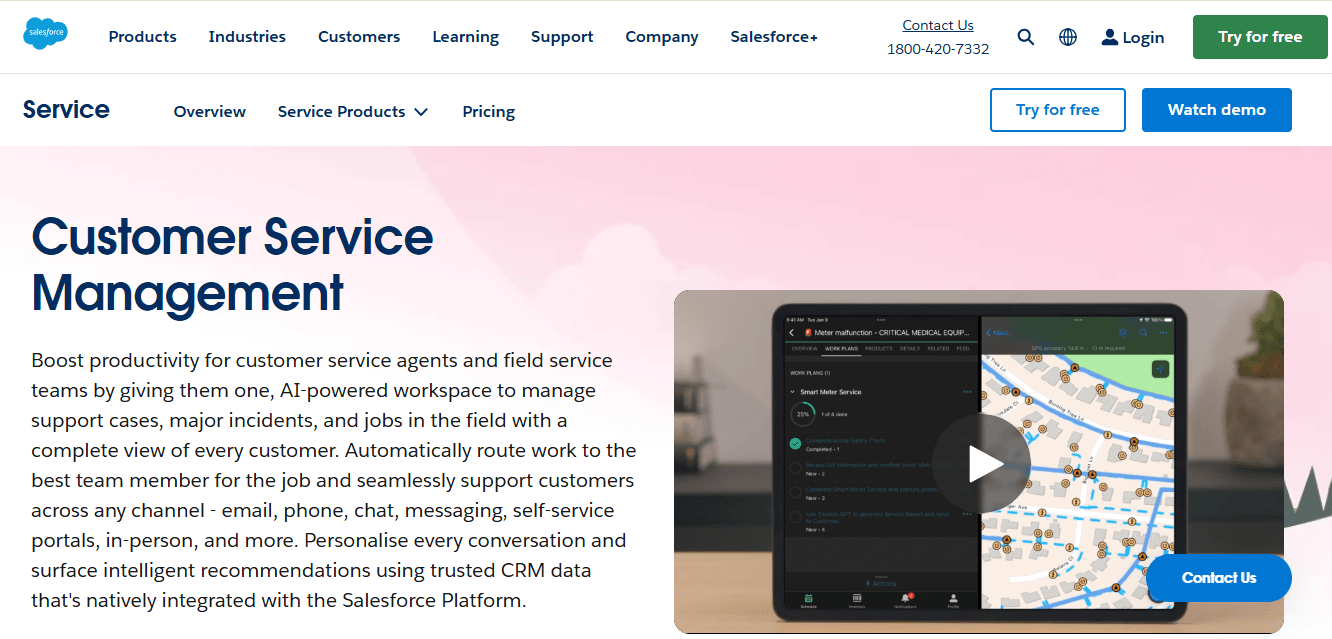Open the Company menu
This screenshot has width=1332, height=639.
(662, 37)
